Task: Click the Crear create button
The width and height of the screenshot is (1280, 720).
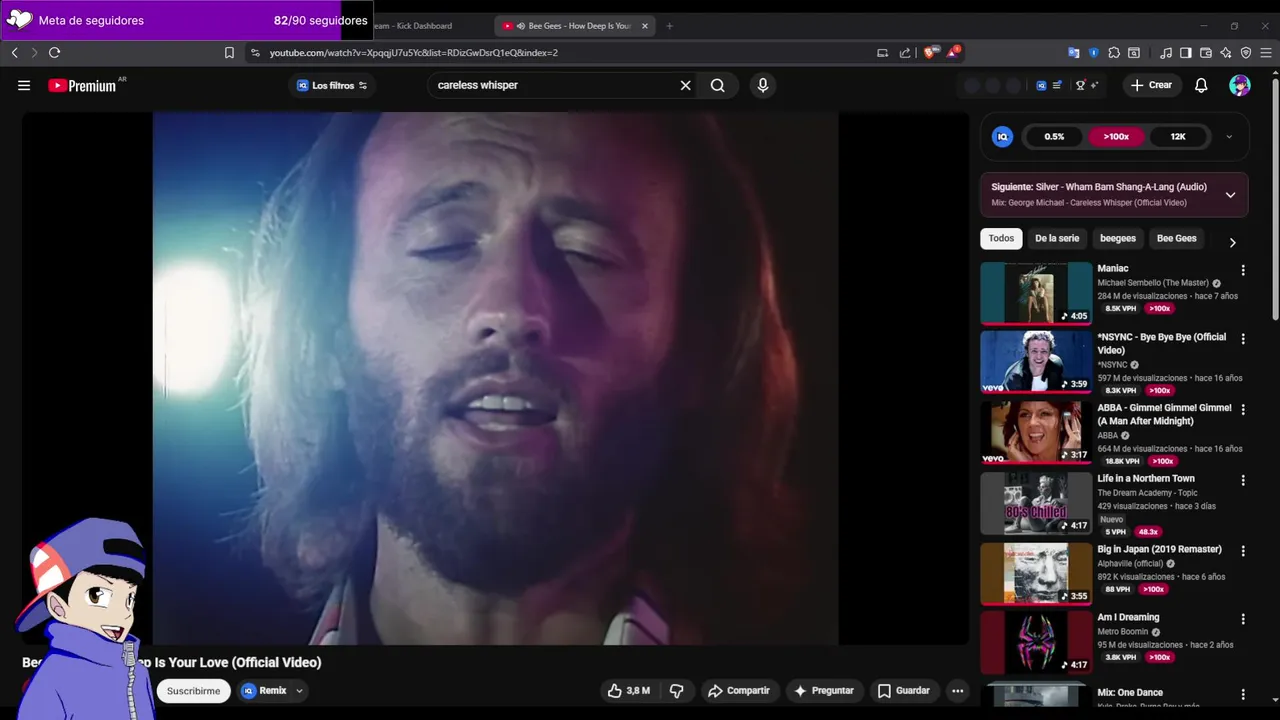Action: [1151, 86]
